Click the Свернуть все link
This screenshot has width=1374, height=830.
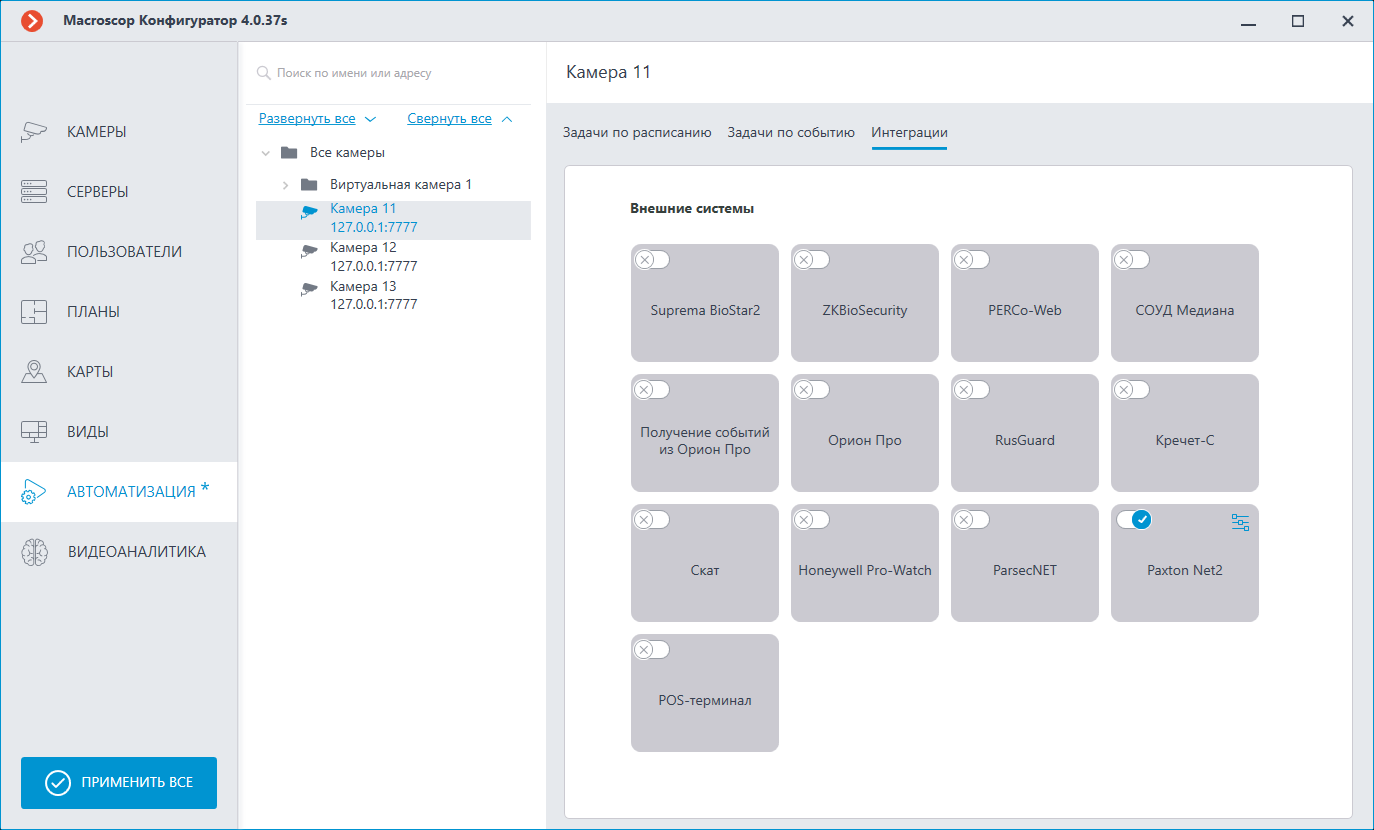pyautogui.click(x=449, y=119)
